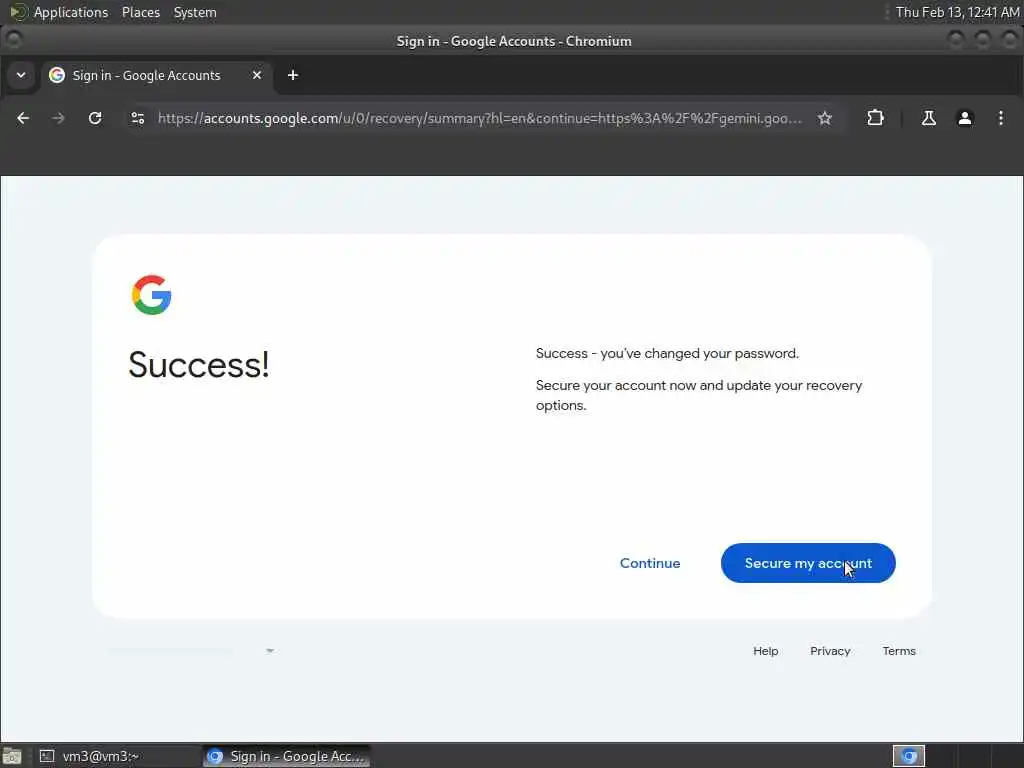1024x768 pixels.
Task: Bookmark this page with the star icon
Action: [825, 118]
